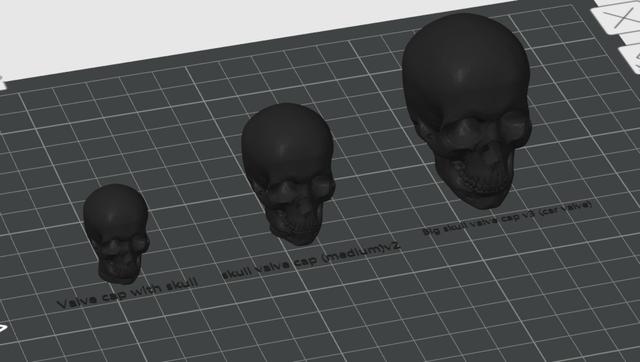This screenshot has width=640, height=362.
Task: Click the 'skull valve cap (medium)v2' label
Action: point(311,261)
